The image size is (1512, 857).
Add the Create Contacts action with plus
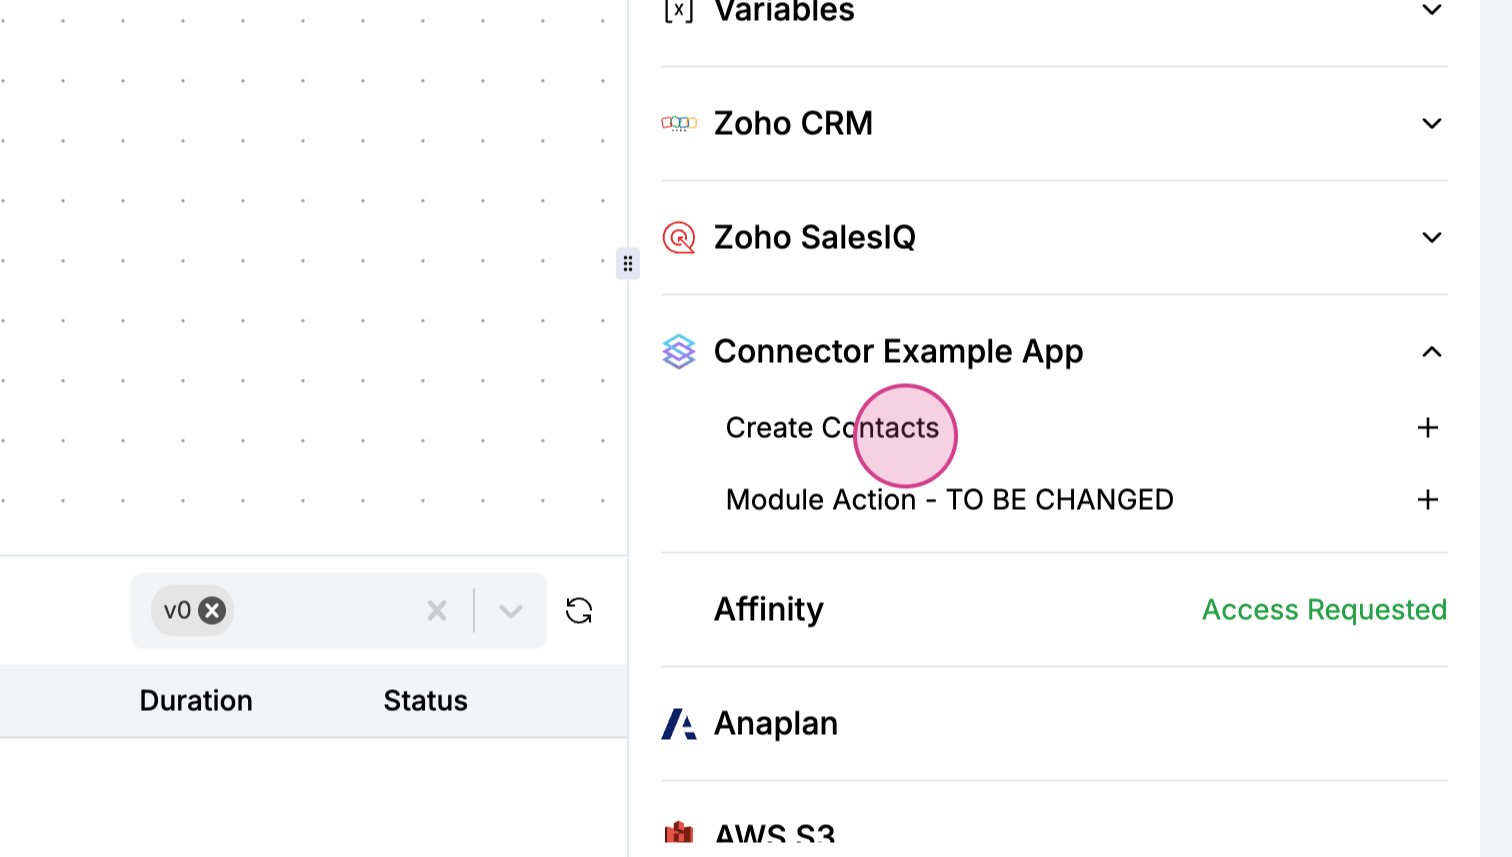click(x=1428, y=428)
